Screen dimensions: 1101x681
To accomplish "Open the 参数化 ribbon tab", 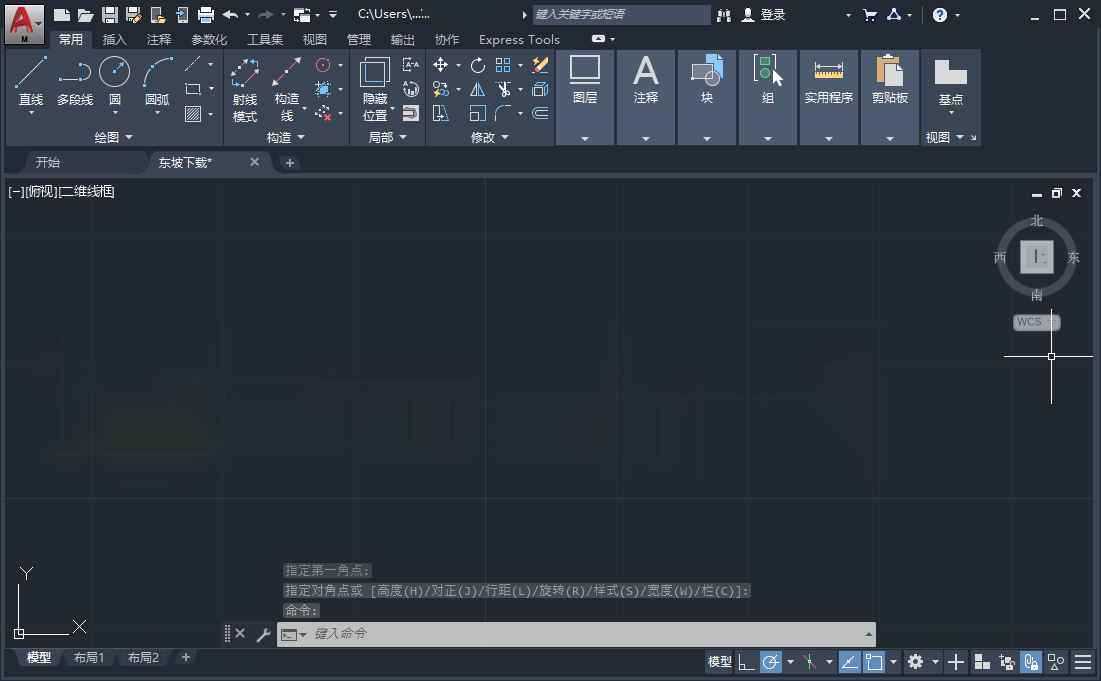I will (x=209, y=40).
